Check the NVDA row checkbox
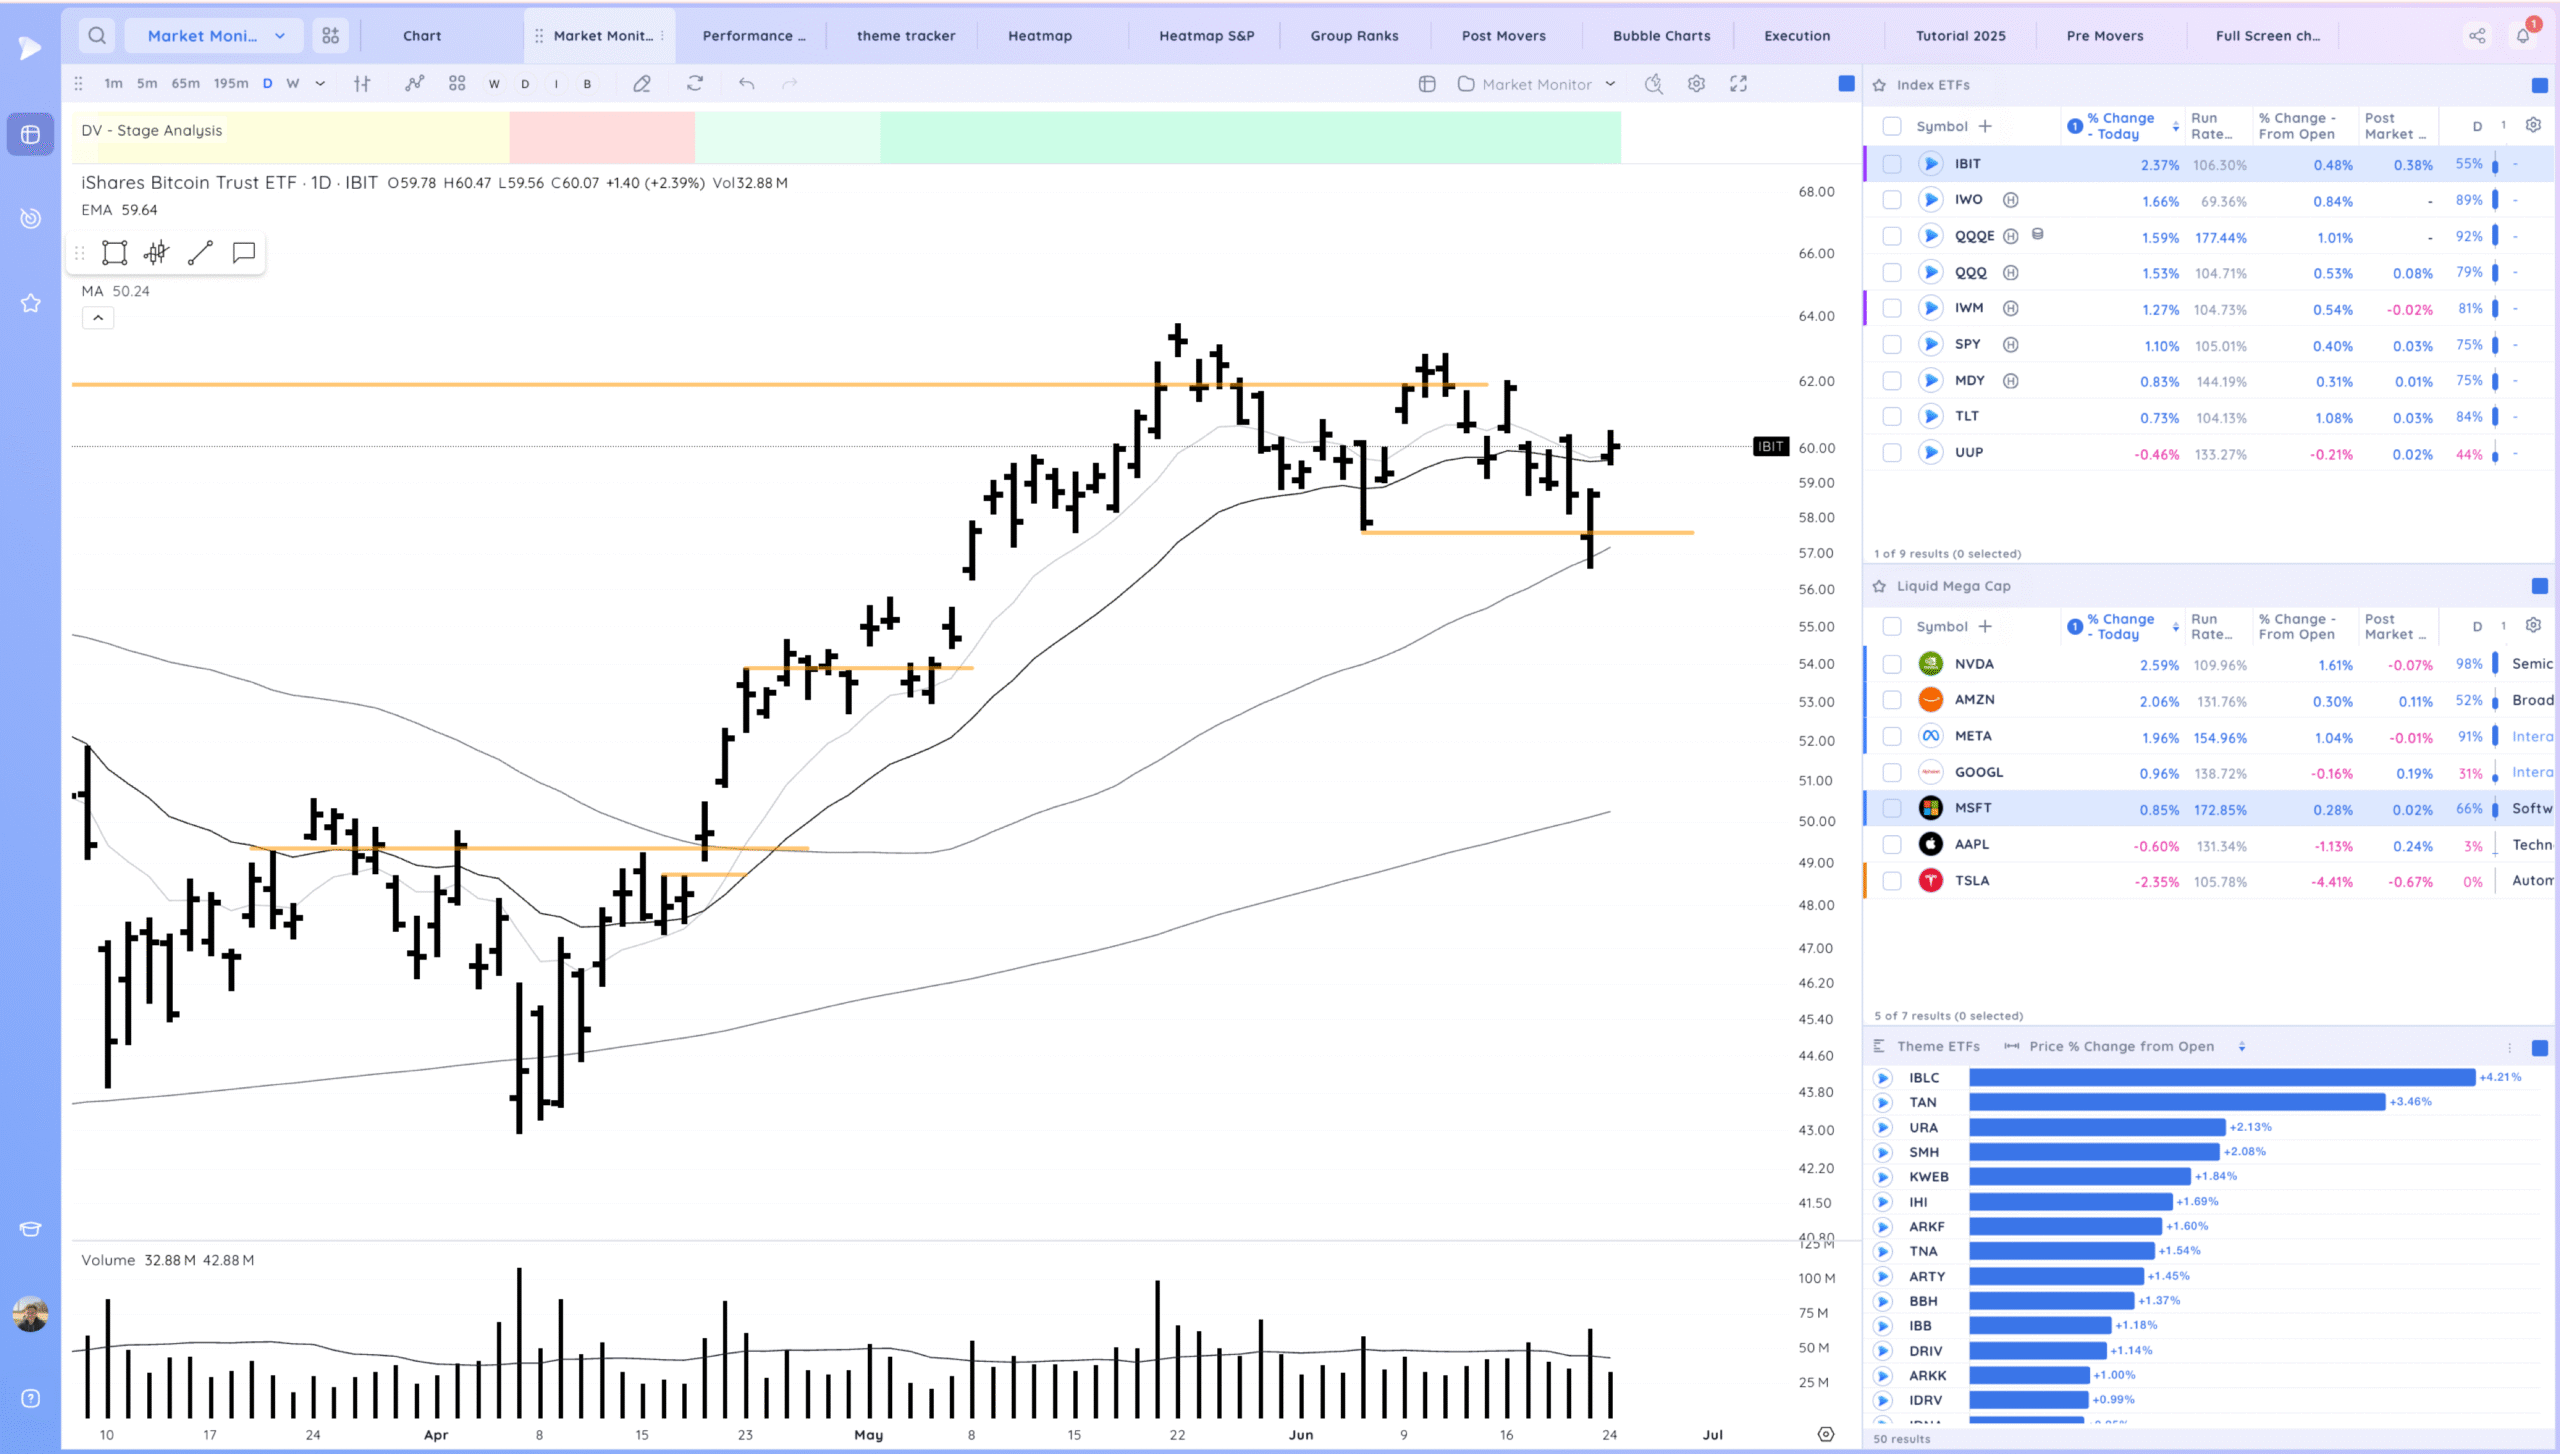This screenshot has width=2560, height=1454. [x=1892, y=664]
